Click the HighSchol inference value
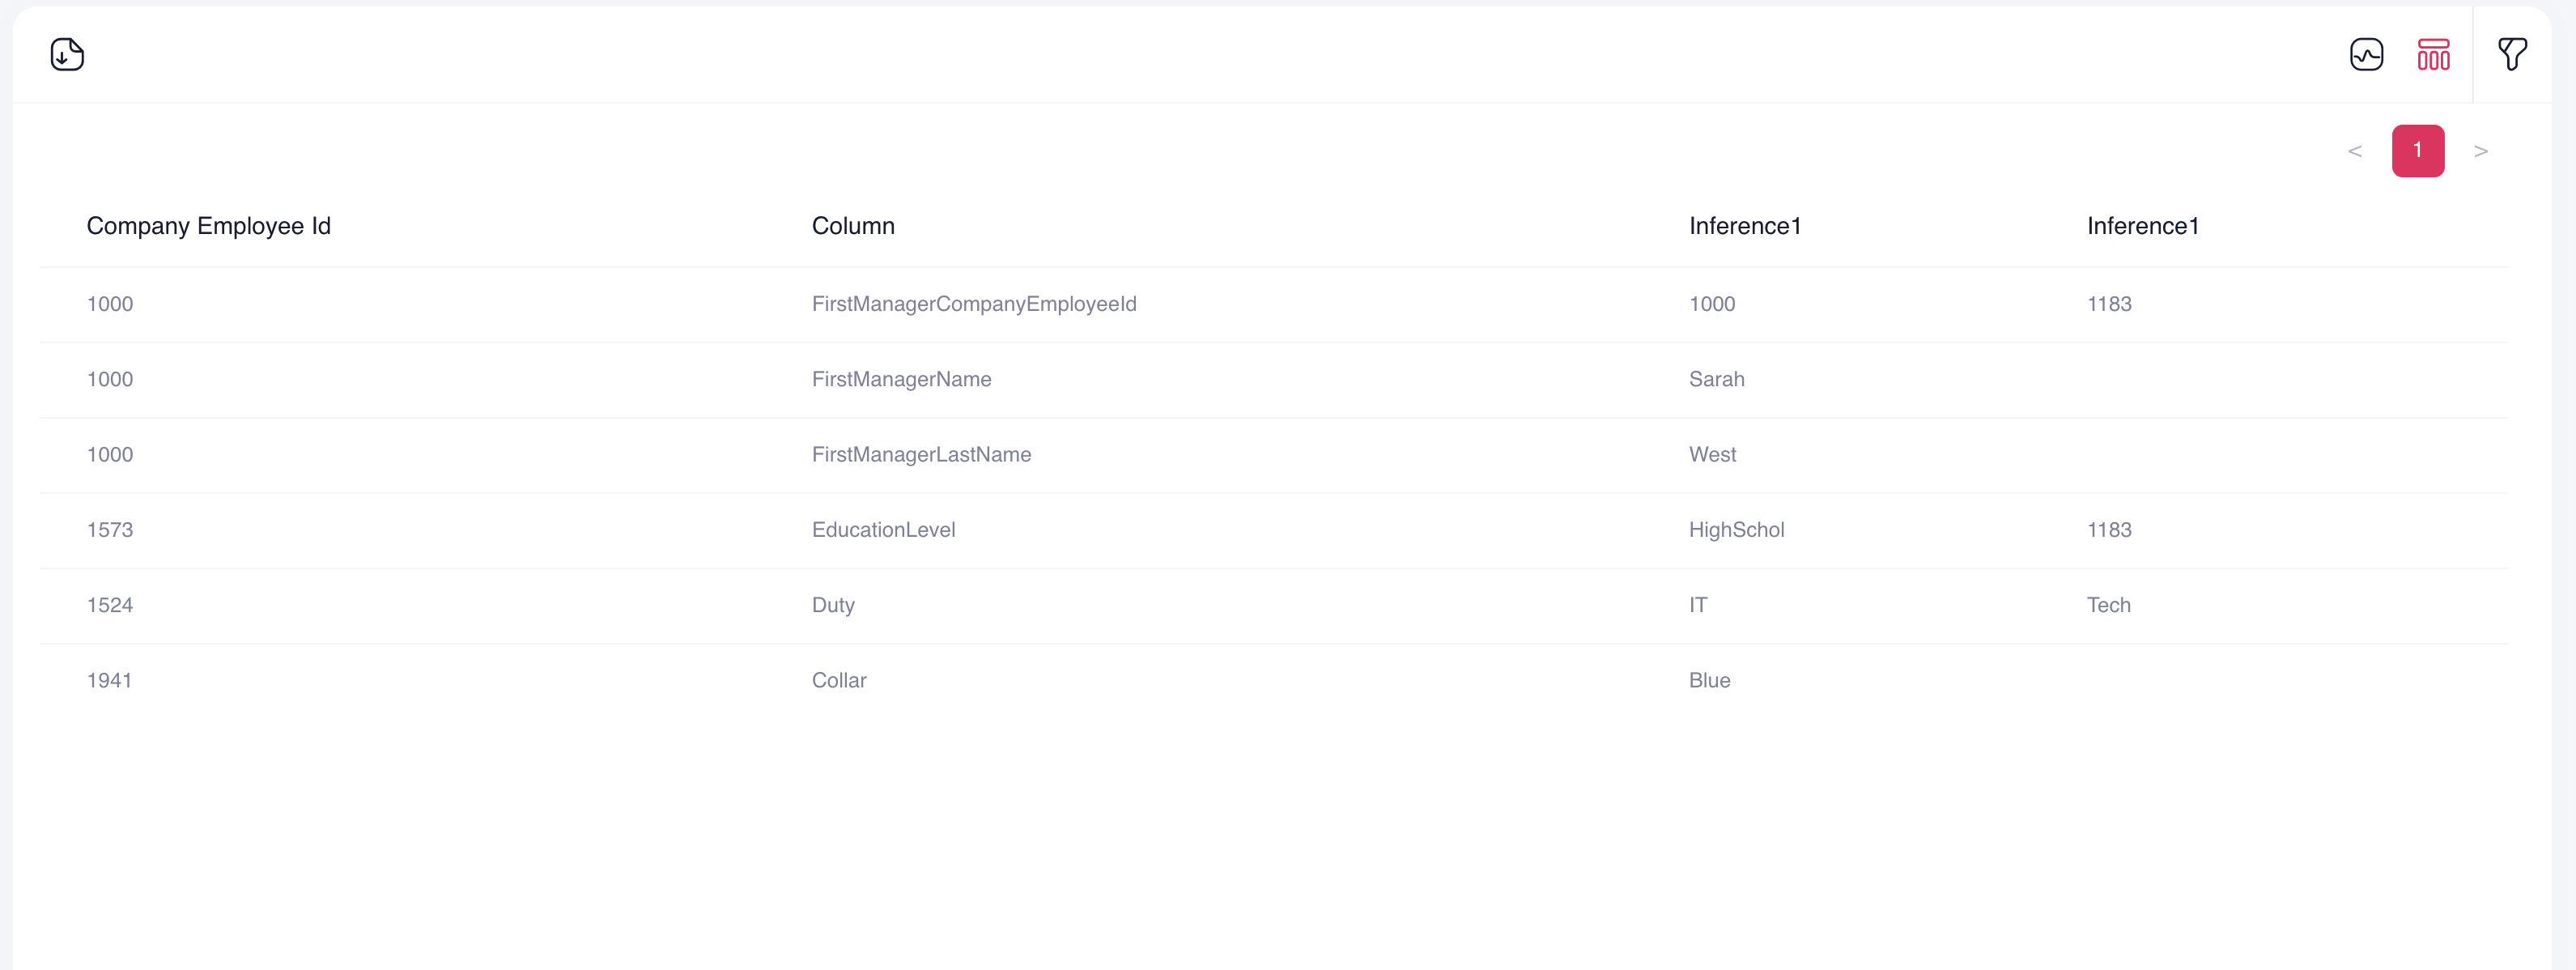The width and height of the screenshot is (2576, 970). click(x=1735, y=530)
